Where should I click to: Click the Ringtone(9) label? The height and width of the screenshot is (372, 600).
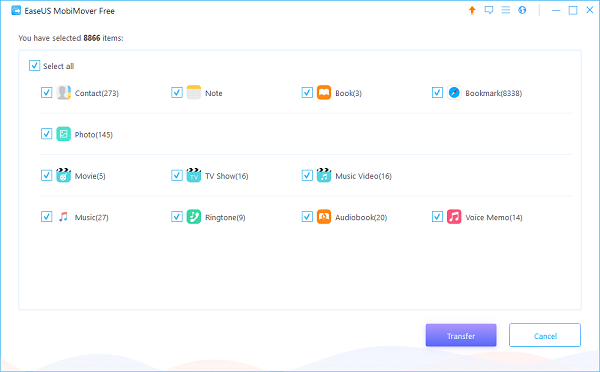click(225, 217)
